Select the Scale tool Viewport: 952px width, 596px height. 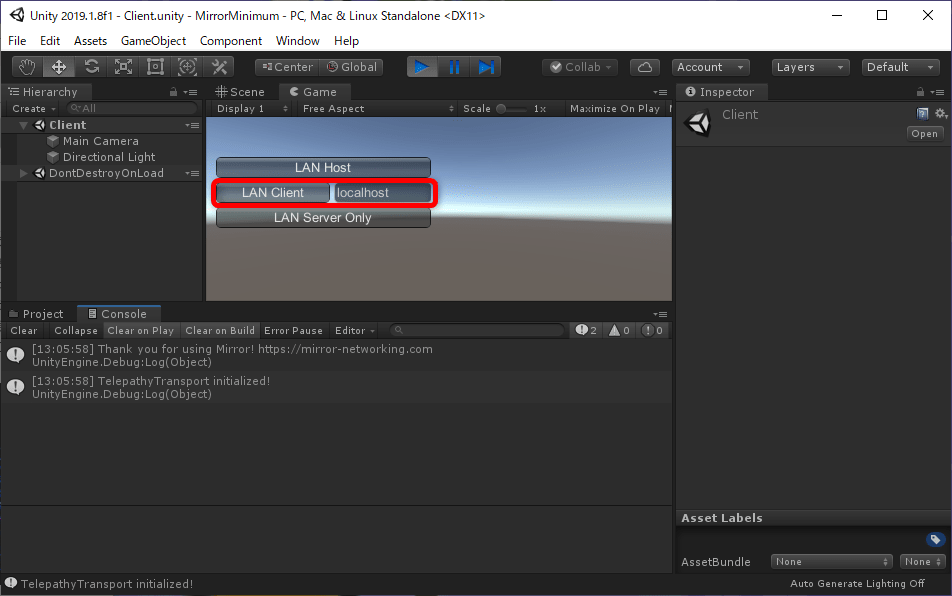(x=123, y=67)
